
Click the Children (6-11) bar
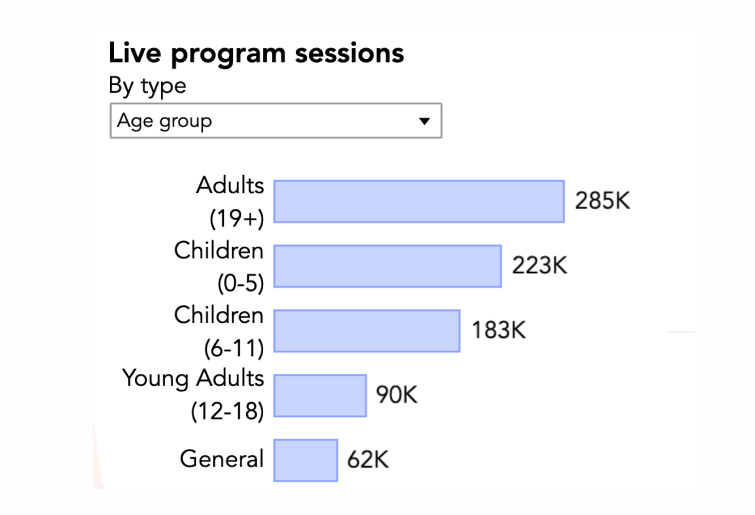click(367, 331)
